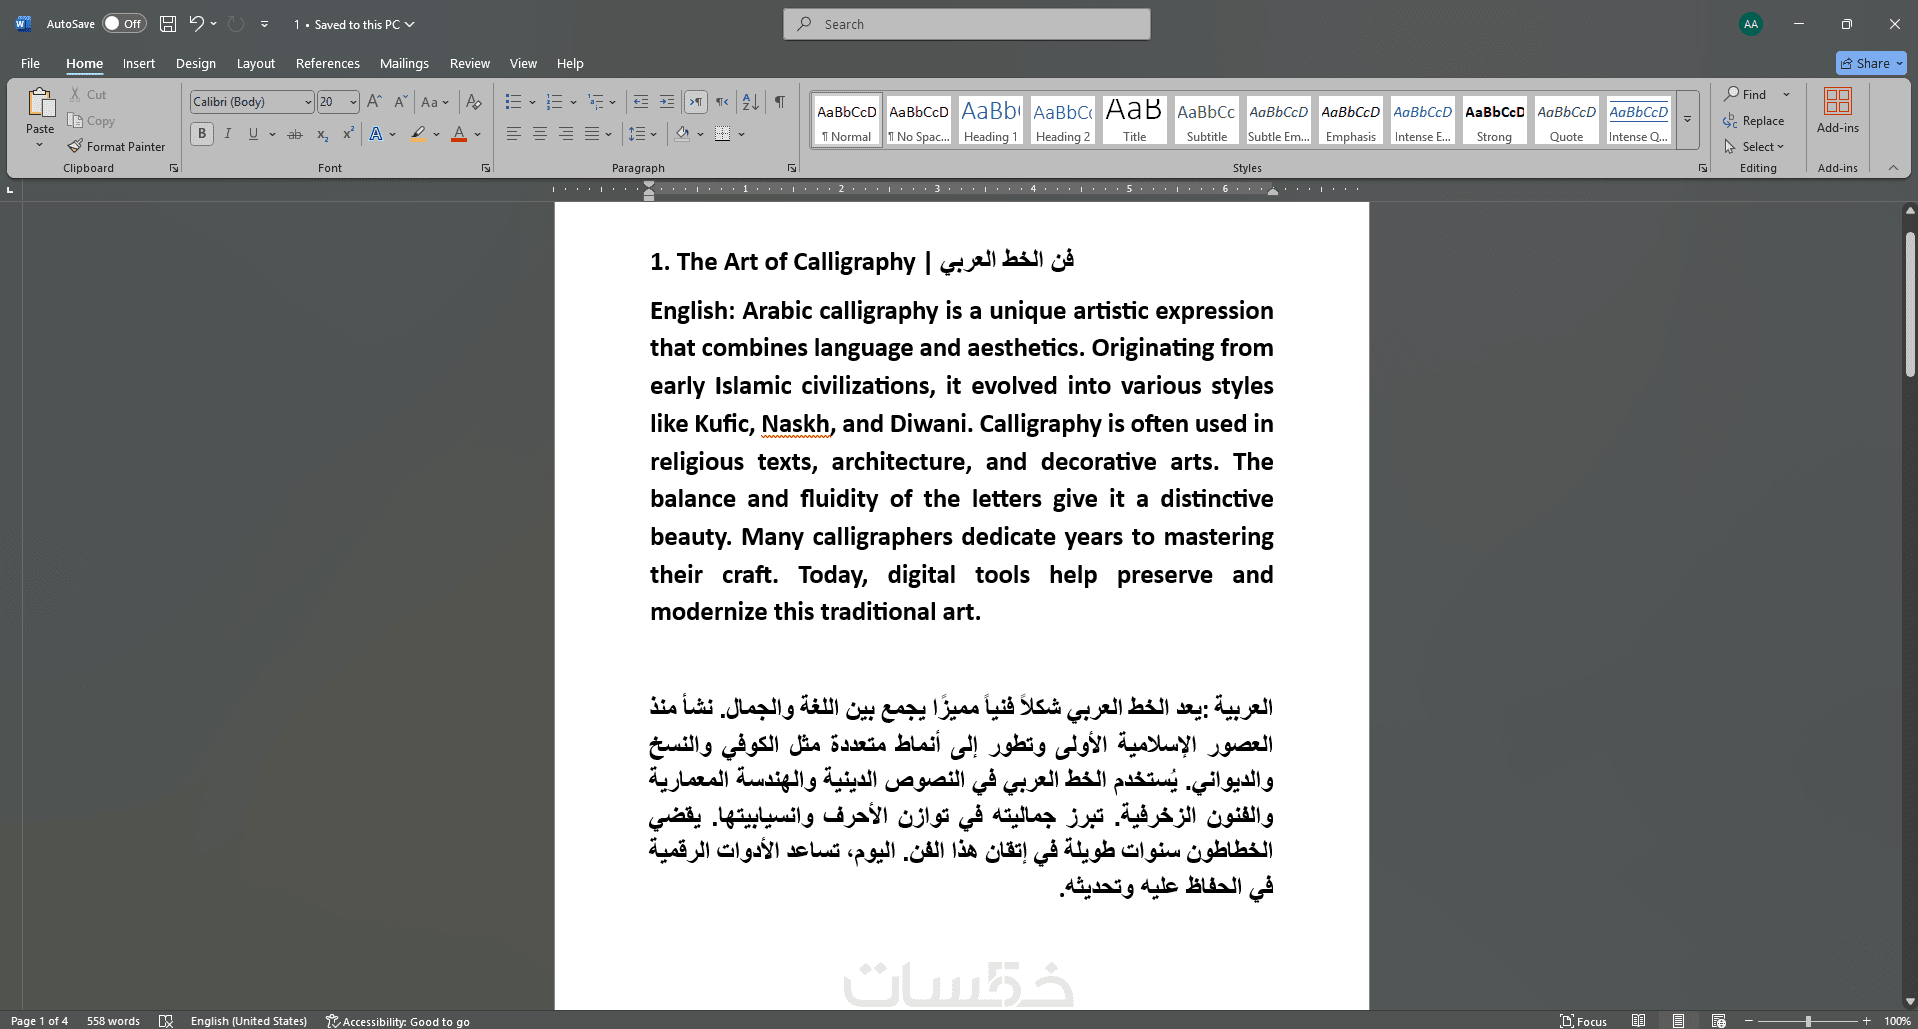
Task: Open the Change Case dropdown
Action: [435, 101]
